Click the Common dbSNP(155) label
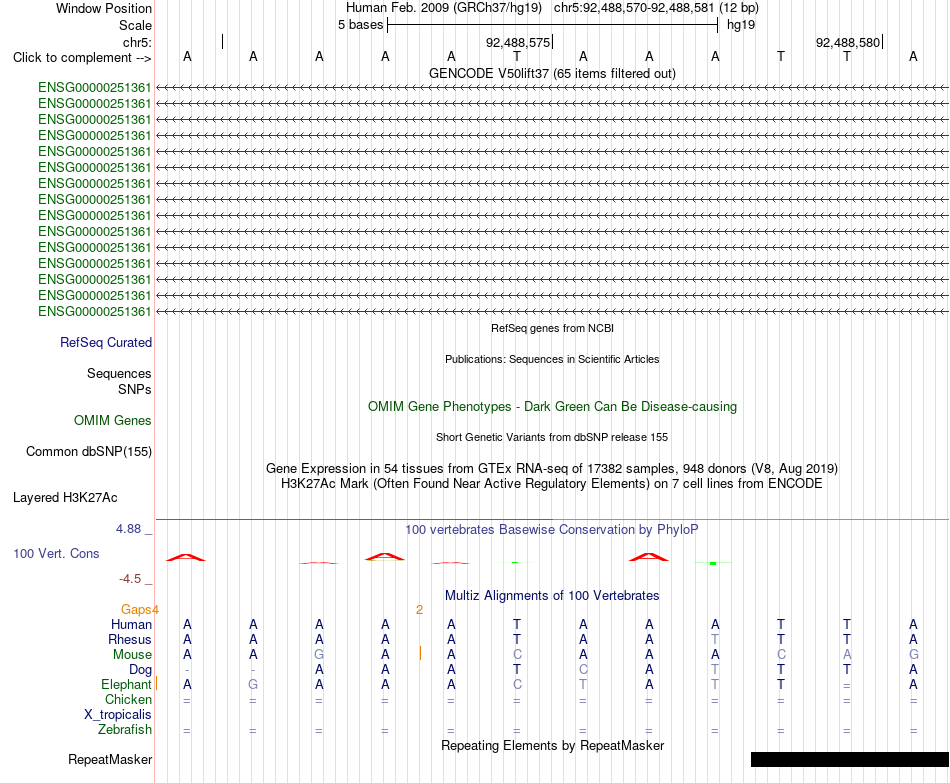Screen dimensions: 950x783 coord(89,451)
